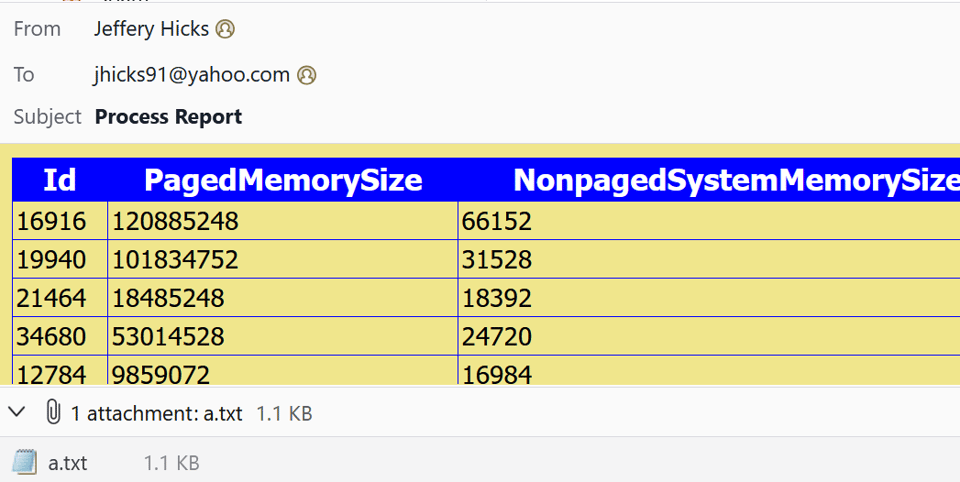Select recipient address jhicks91@yahoo.com
Screen dimensions: 960x482
point(192,75)
